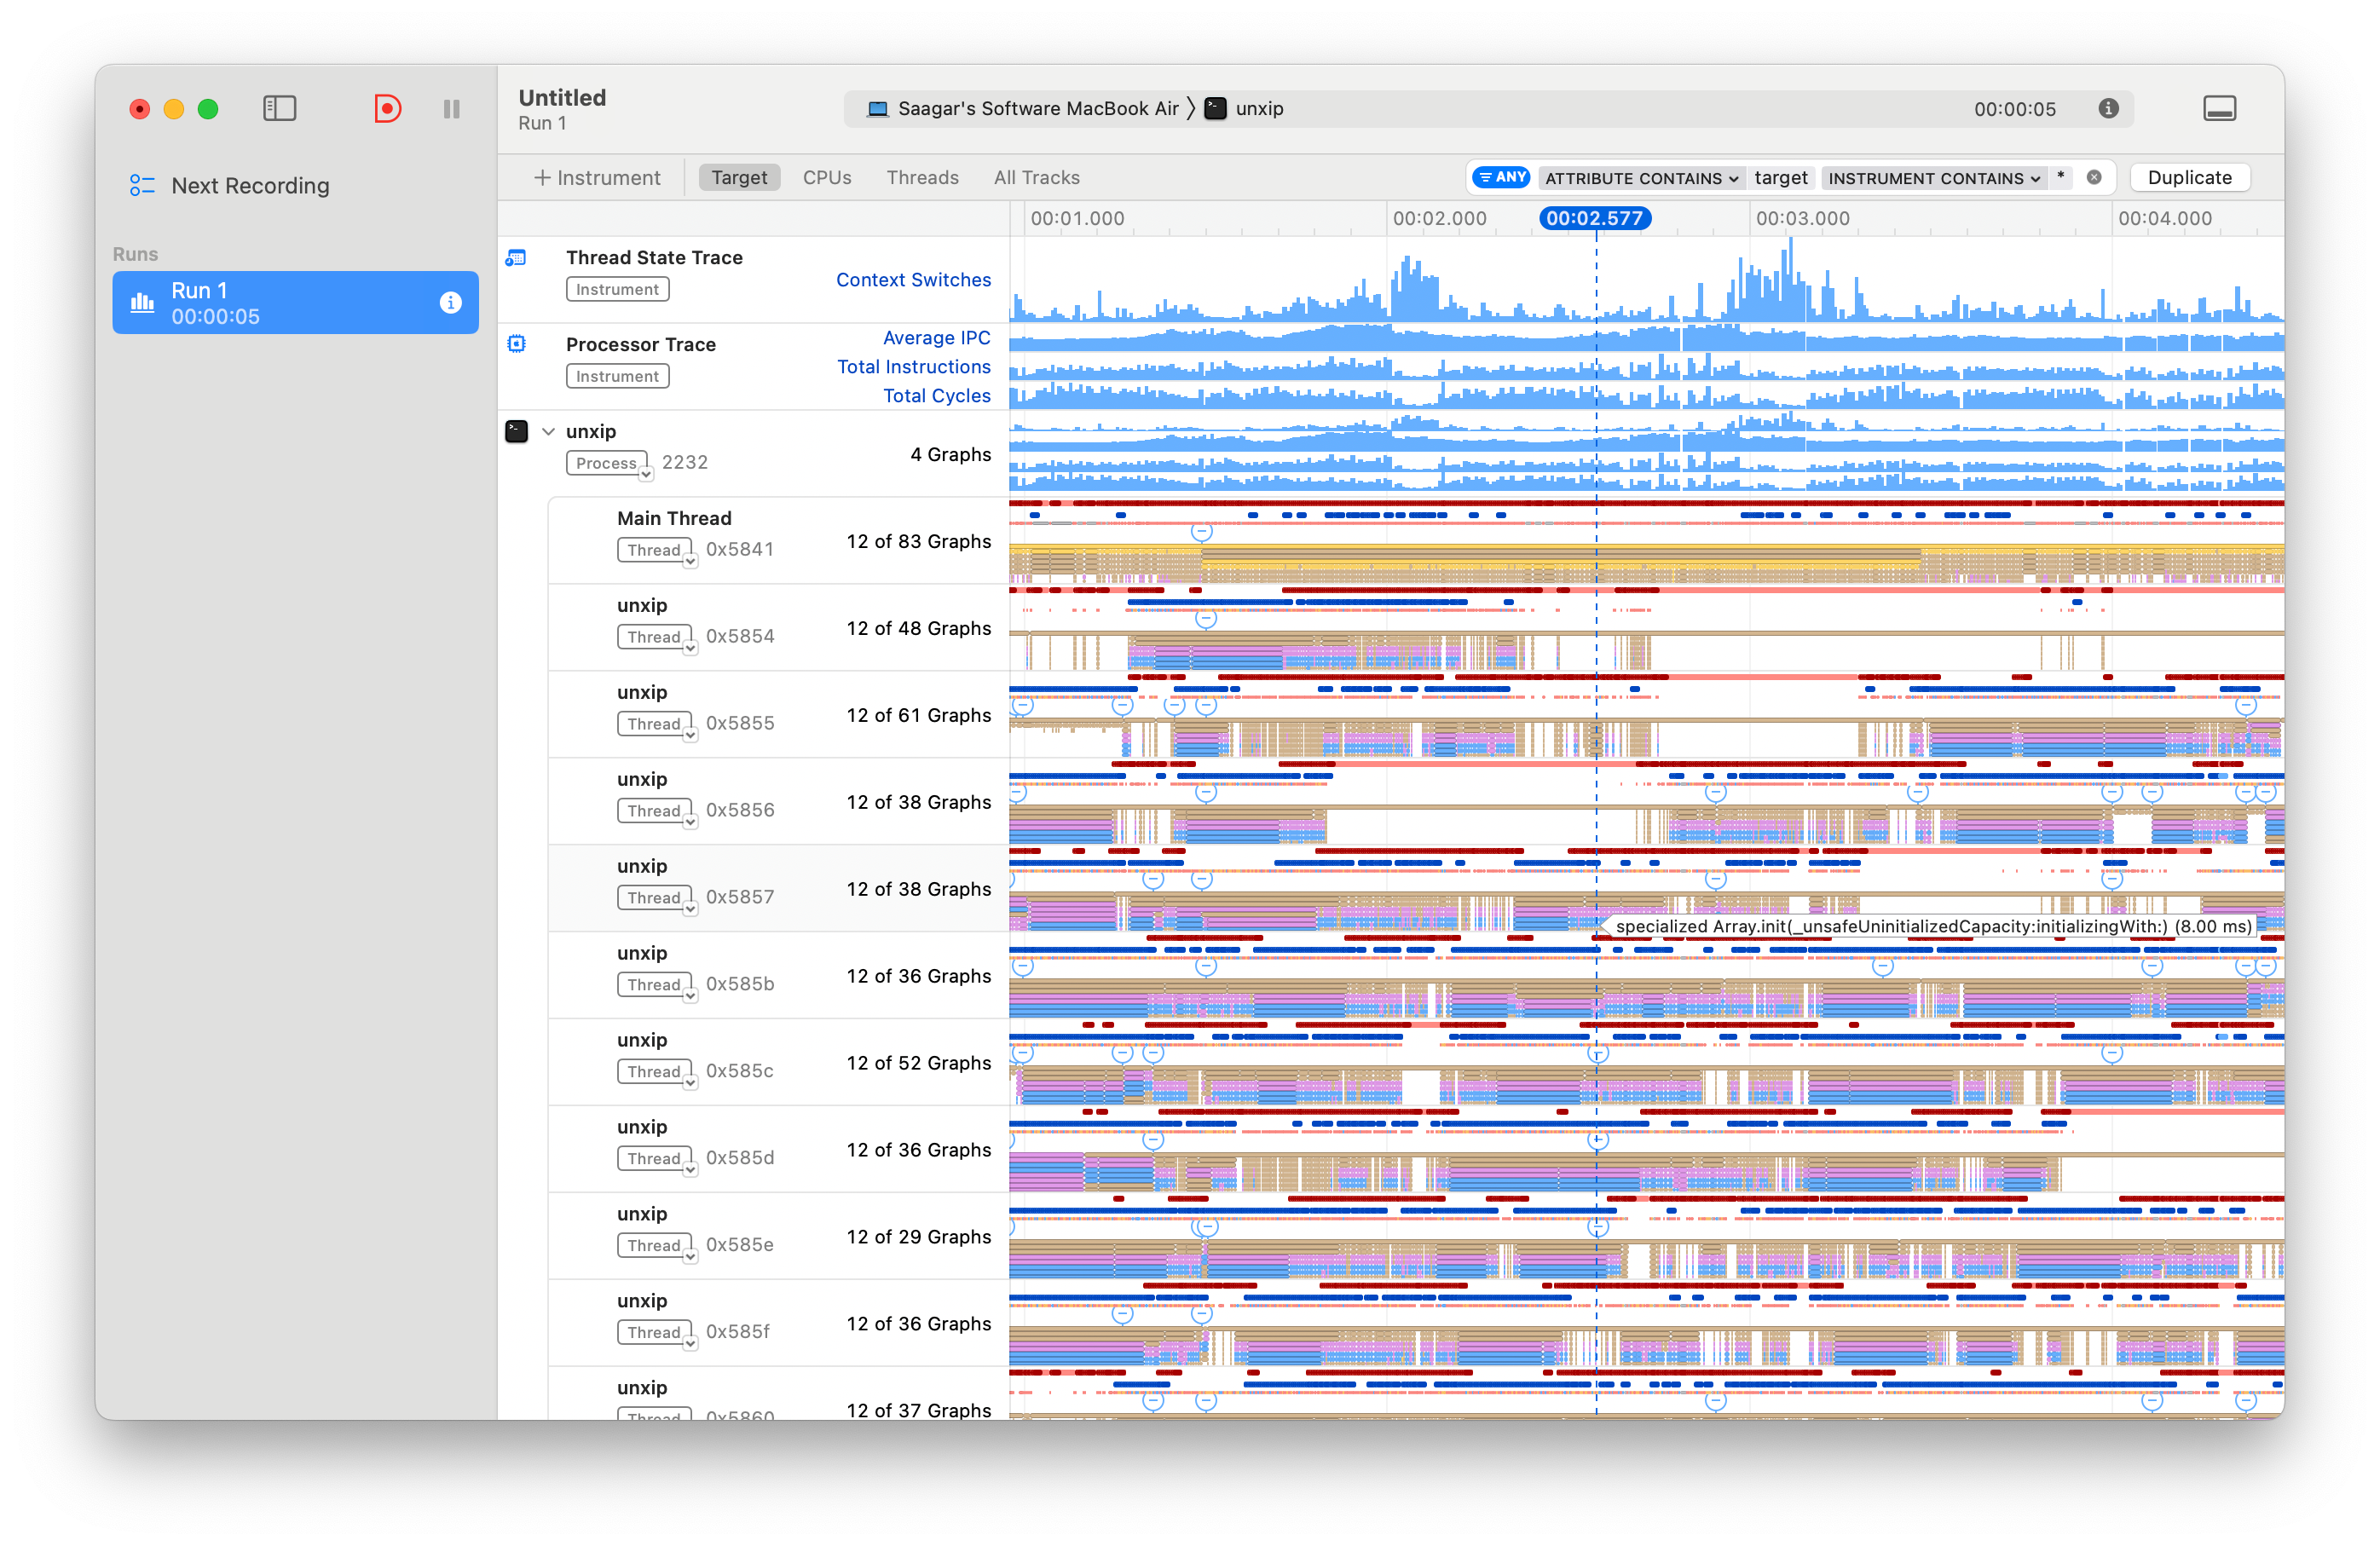The width and height of the screenshot is (2380, 1546).
Task: Clear the track filter field
Action: (x=2094, y=177)
